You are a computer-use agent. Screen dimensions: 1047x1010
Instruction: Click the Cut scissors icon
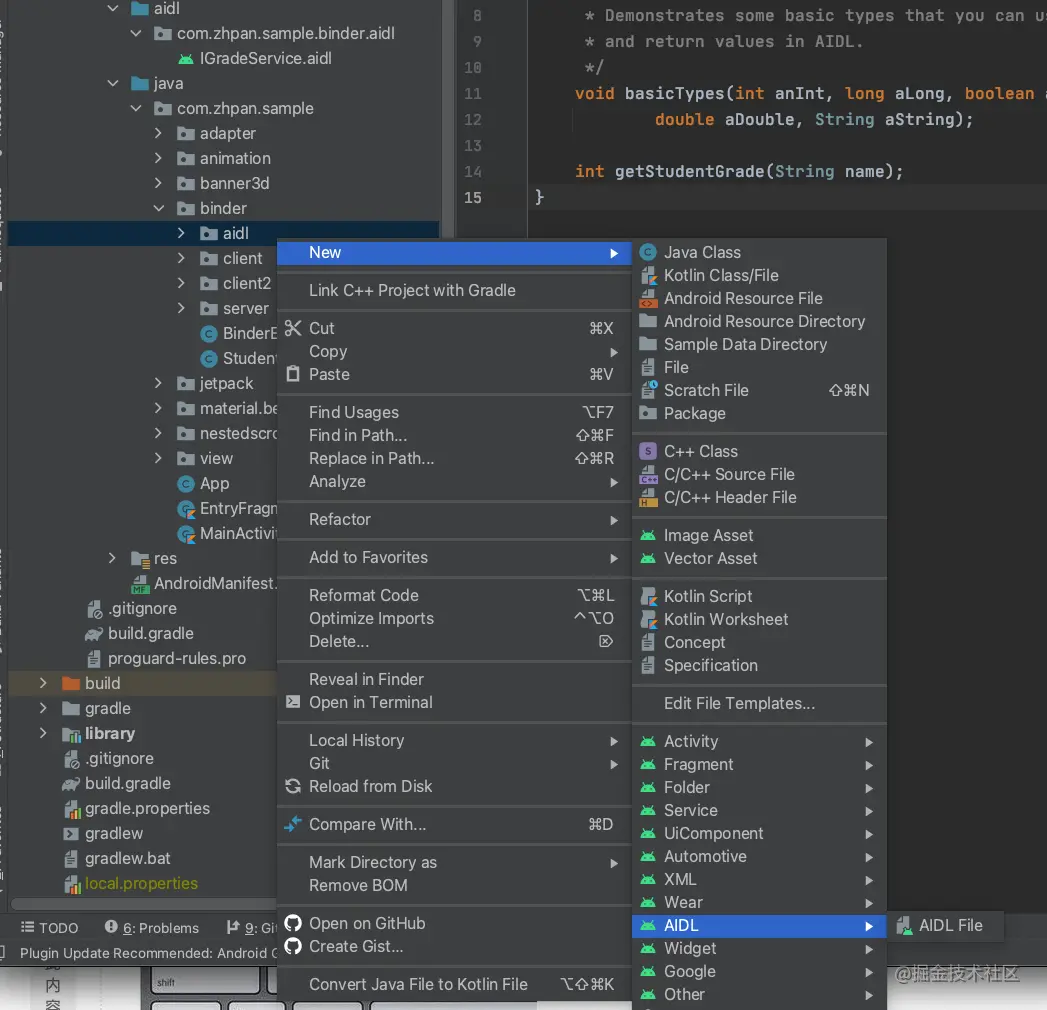[x=292, y=328]
